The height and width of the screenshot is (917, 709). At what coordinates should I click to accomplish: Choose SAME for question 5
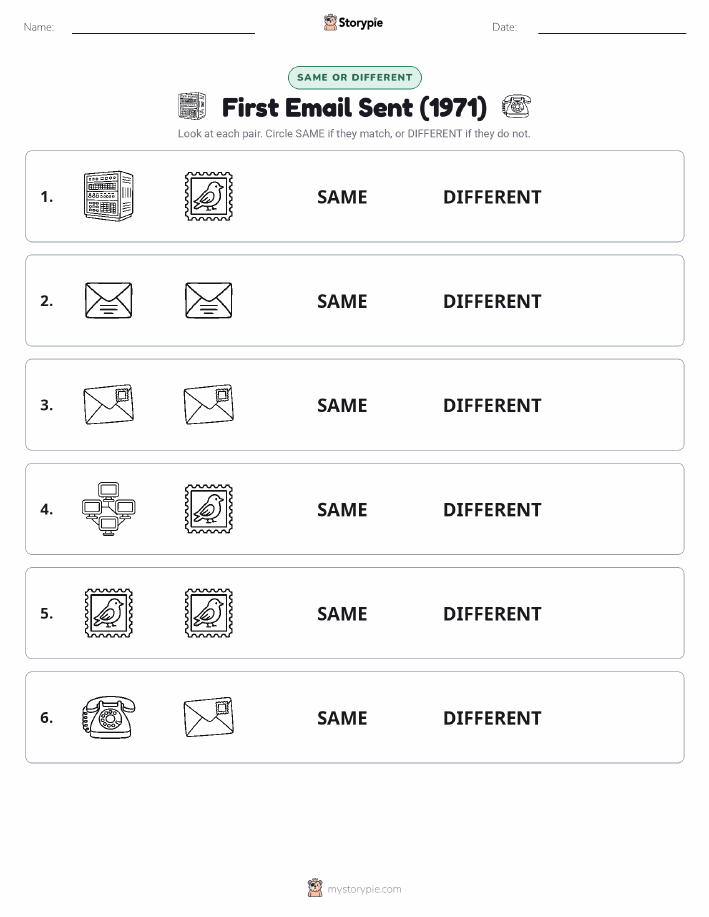[x=342, y=613]
